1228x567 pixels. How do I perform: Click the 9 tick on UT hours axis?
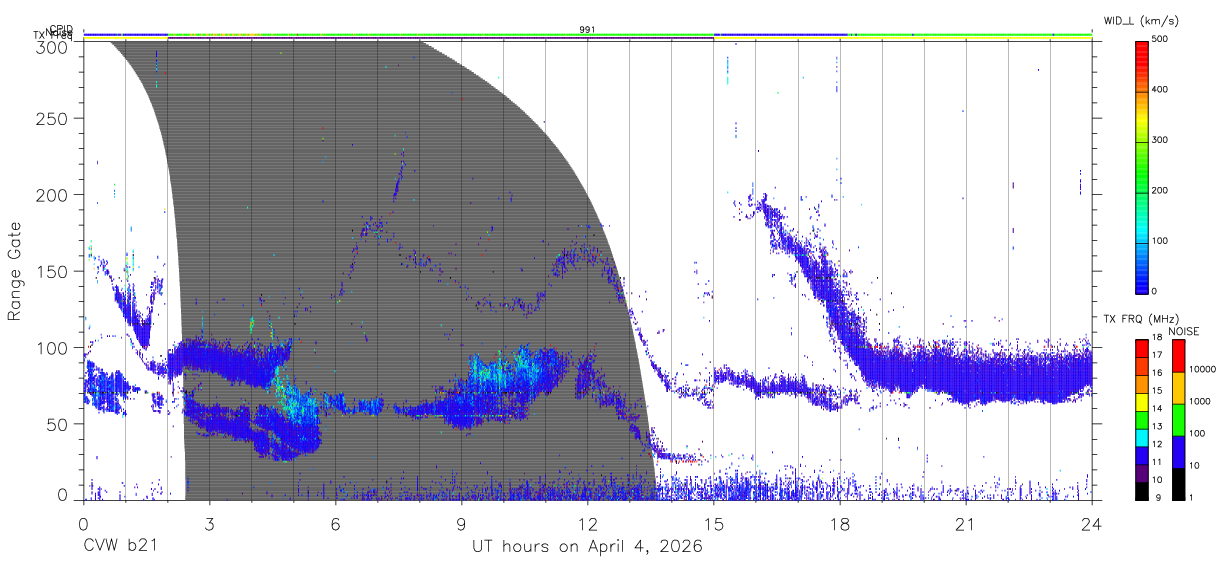[461, 523]
